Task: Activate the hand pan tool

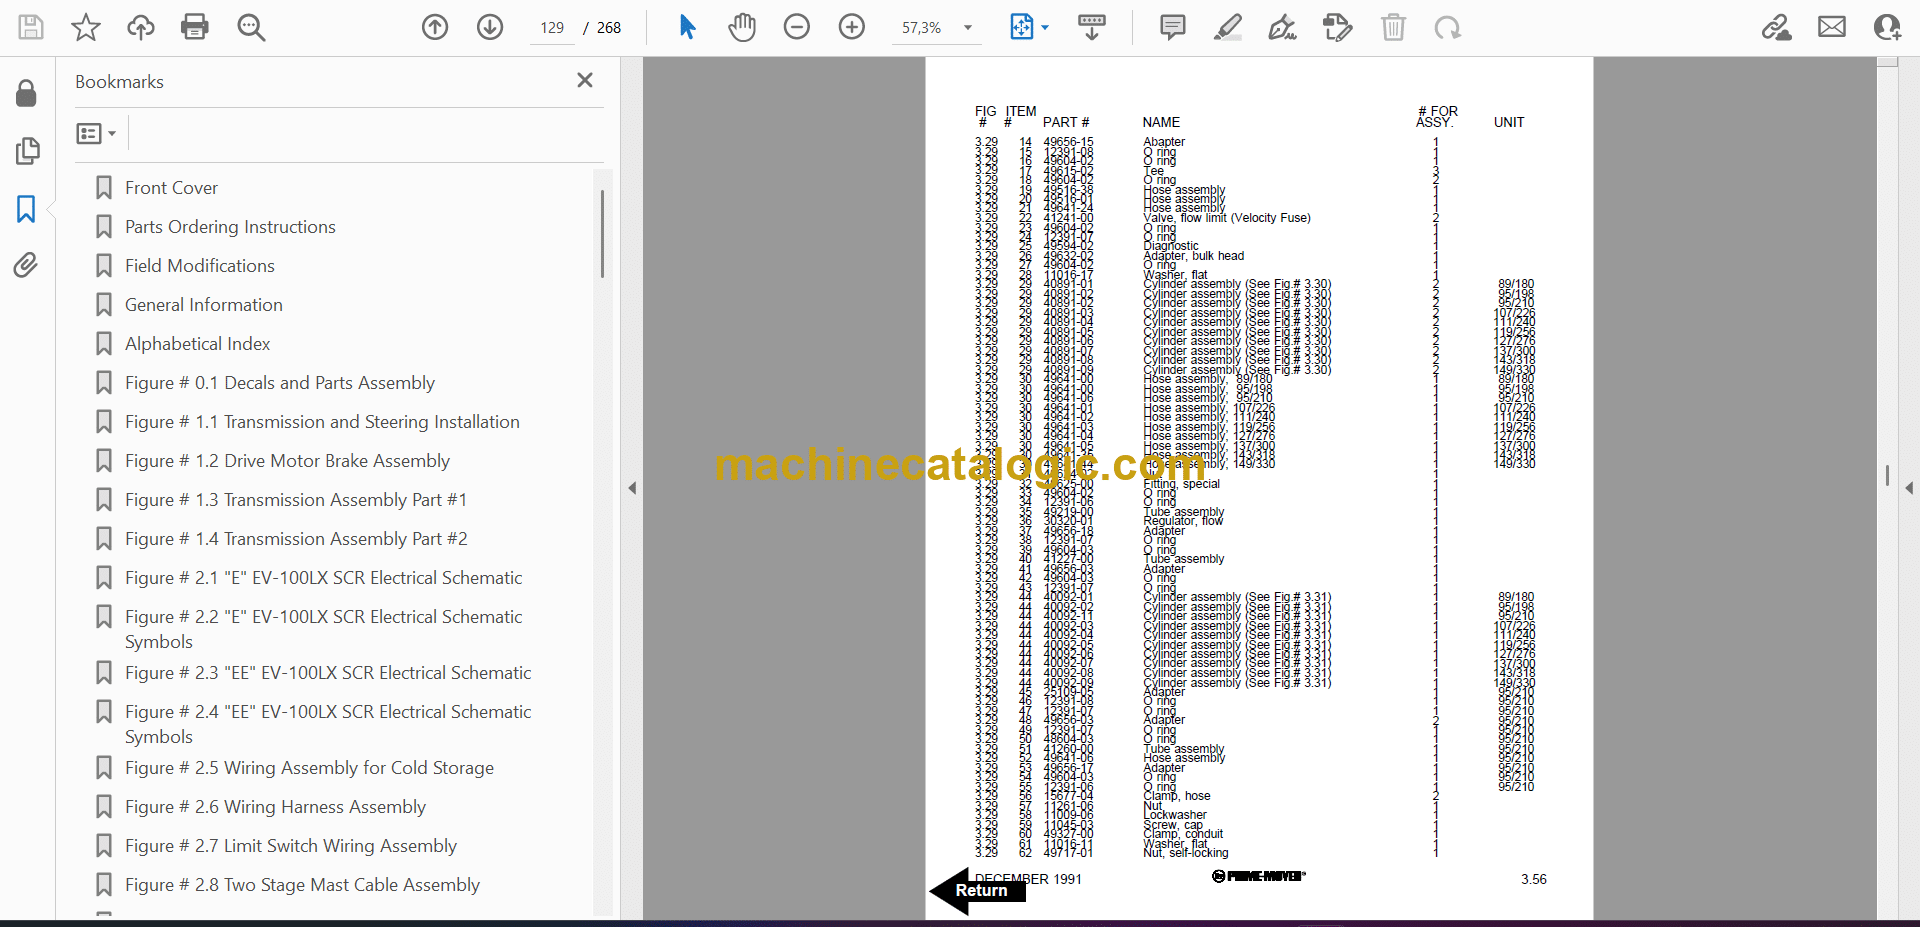Action: click(x=742, y=27)
